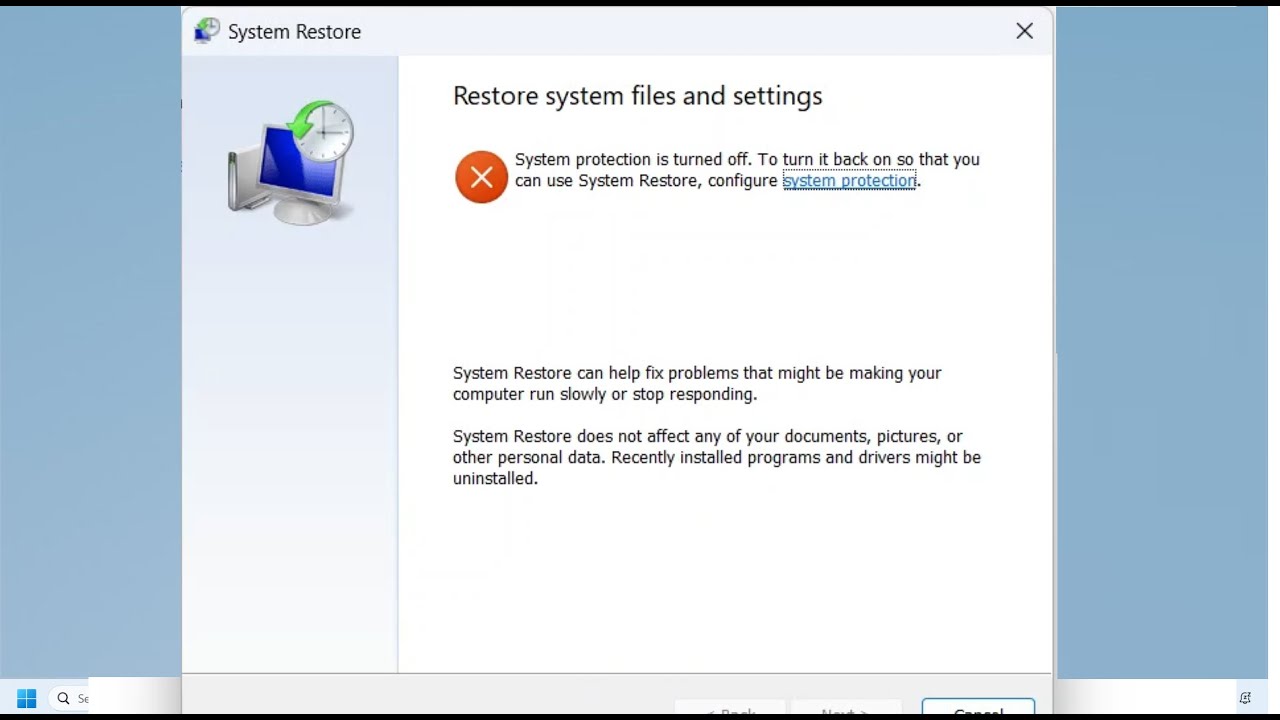The width and height of the screenshot is (1280, 720).
Task: Click the 'System Restore can help fix problems' paragraph
Action: pyautogui.click(x=697, y=383)
